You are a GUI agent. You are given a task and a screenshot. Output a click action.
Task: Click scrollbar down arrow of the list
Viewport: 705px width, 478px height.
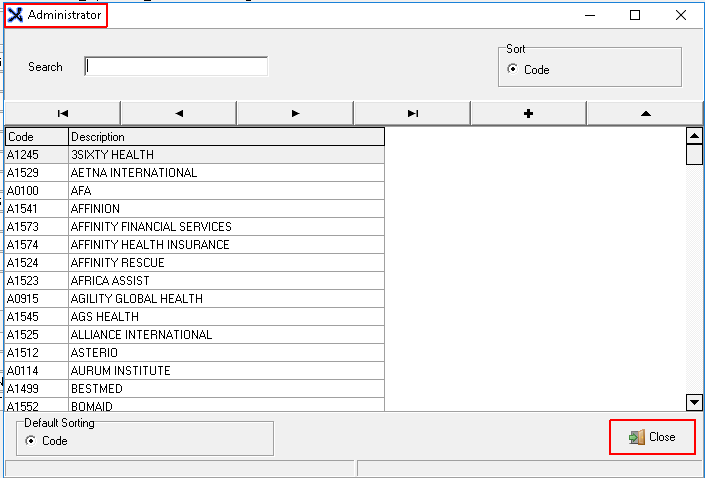coord(694,402)
